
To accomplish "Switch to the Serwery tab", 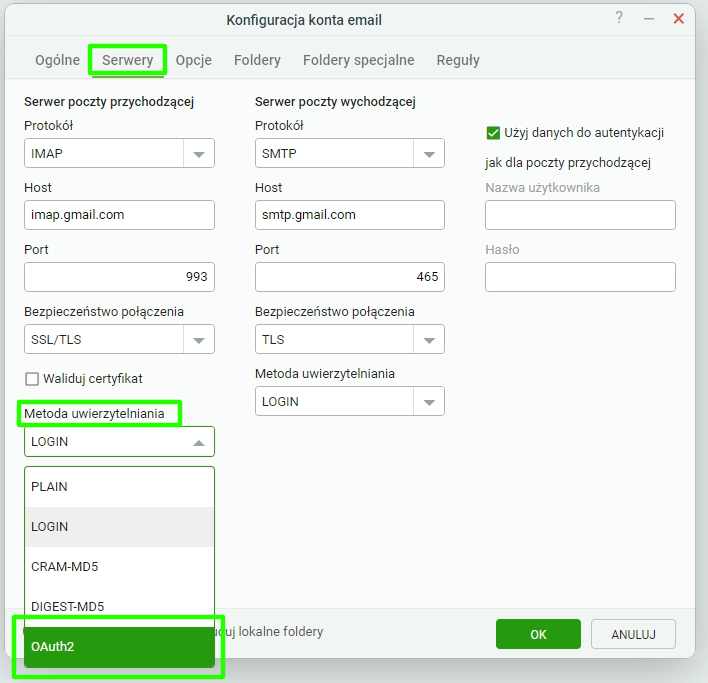I will coord(127,60).
